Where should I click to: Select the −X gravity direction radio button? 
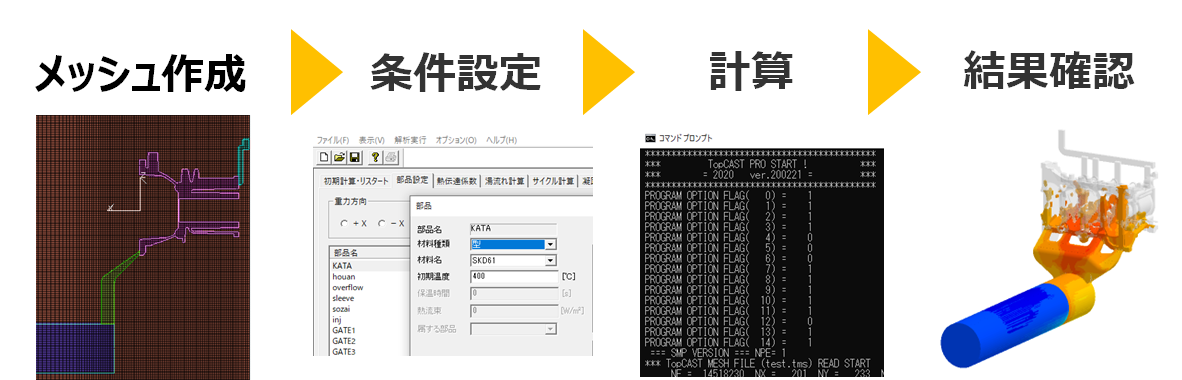click(x=381, y=223)
